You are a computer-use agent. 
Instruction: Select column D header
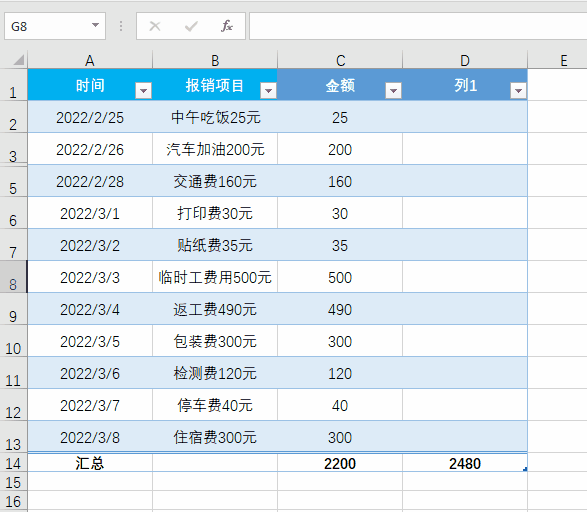point(465,60)
